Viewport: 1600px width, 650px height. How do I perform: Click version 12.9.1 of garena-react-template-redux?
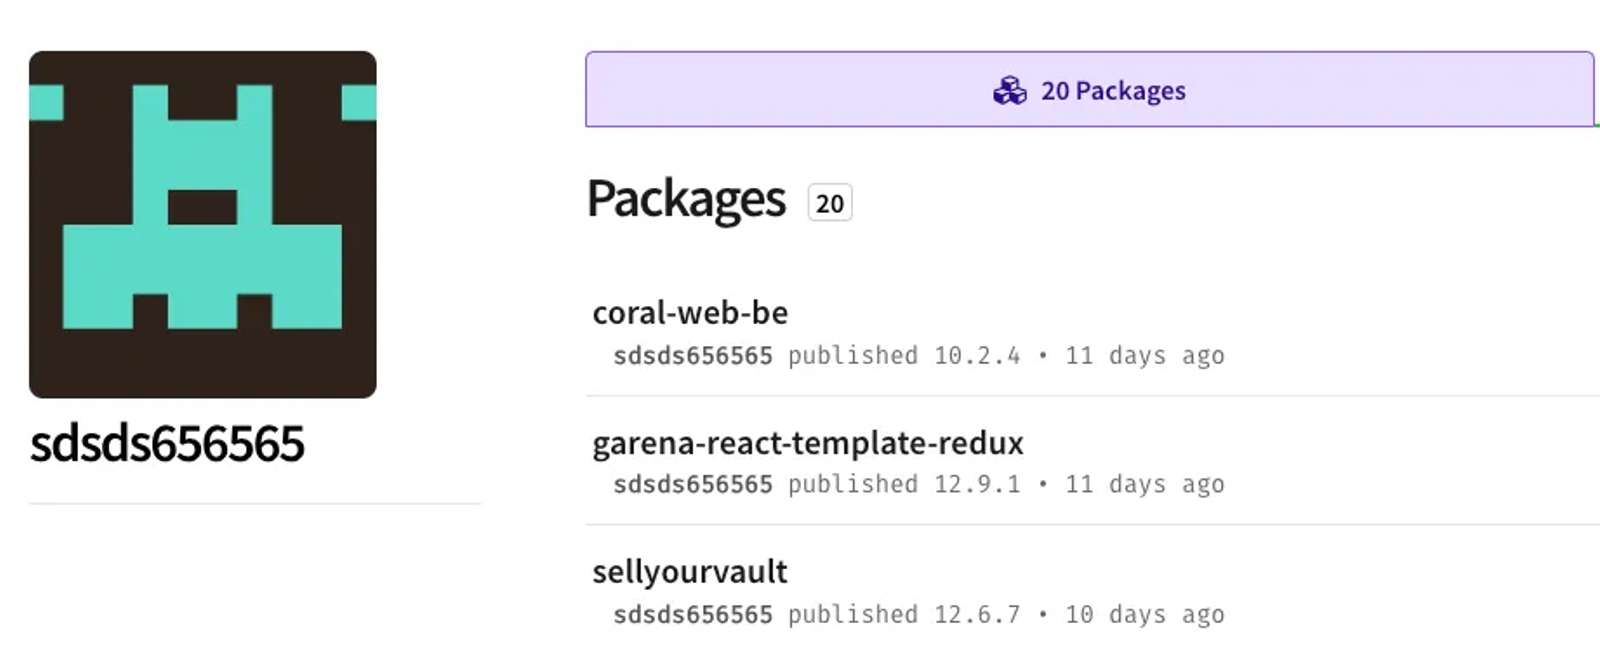pos(977,485)
